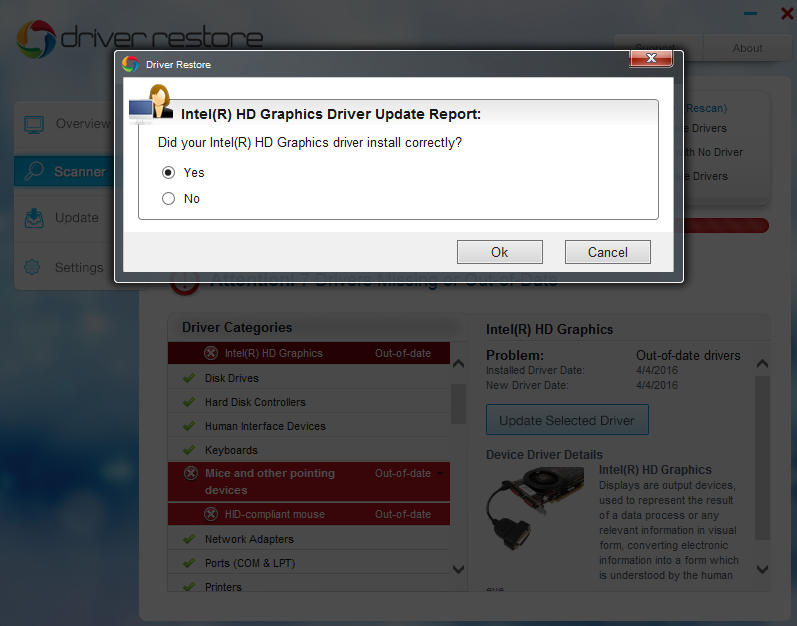This screenshot has height=626, width=797.
Task: Select HID-compliant mouse row
Action: tap(309, 514)
